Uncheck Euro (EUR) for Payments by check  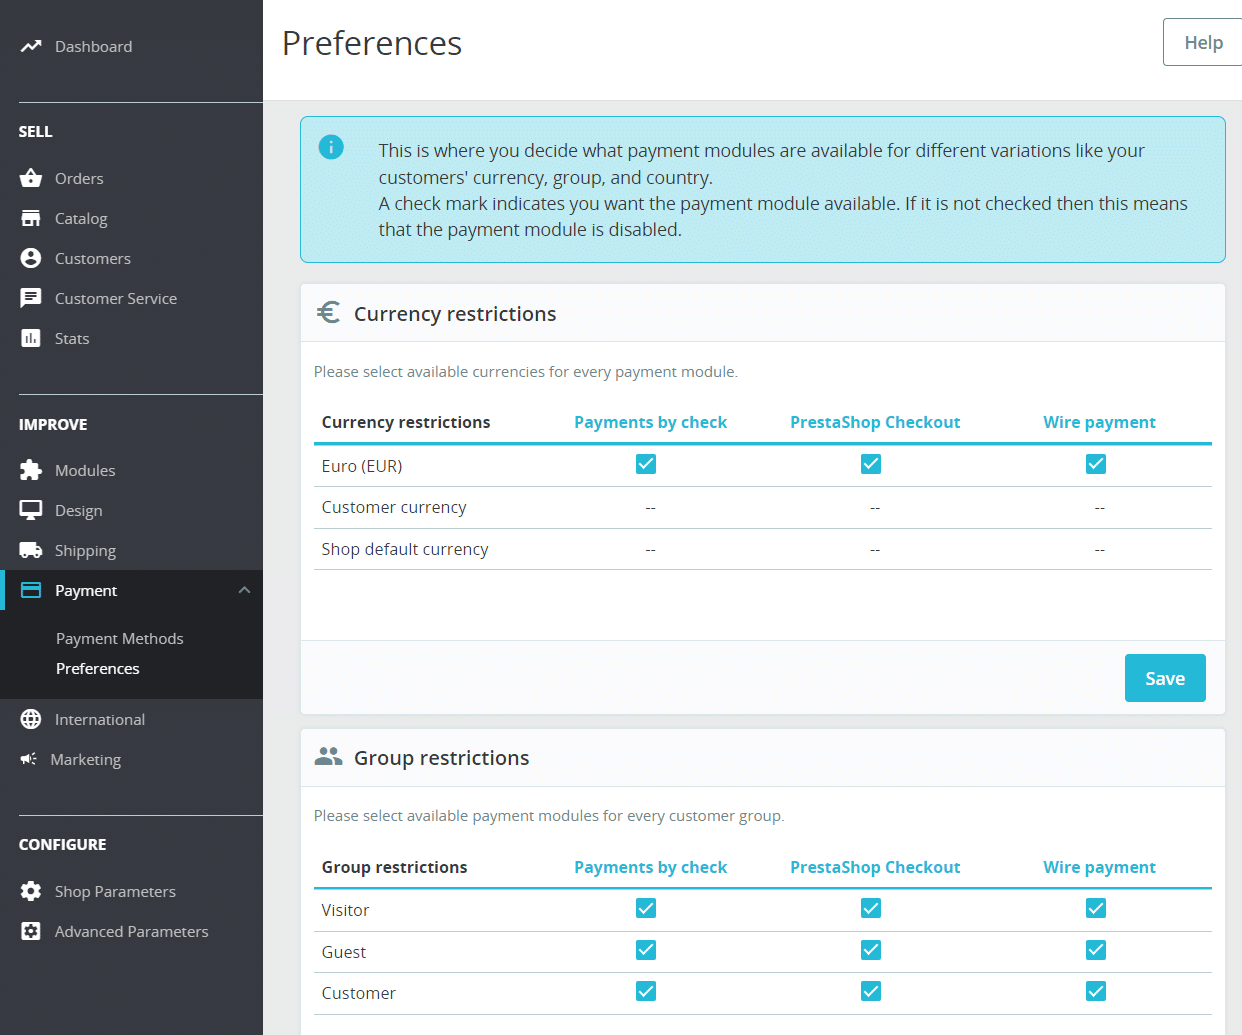(x=646, y=464)
